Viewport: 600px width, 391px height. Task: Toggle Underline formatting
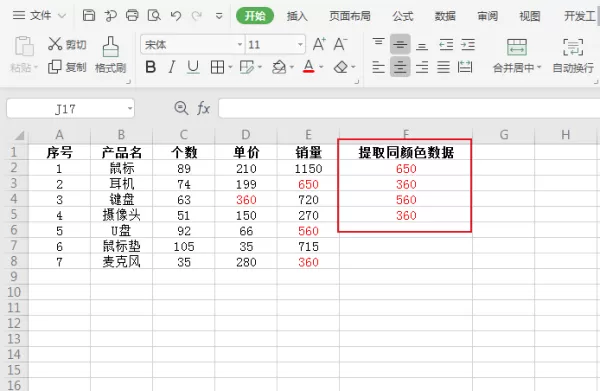pos(193,67)
